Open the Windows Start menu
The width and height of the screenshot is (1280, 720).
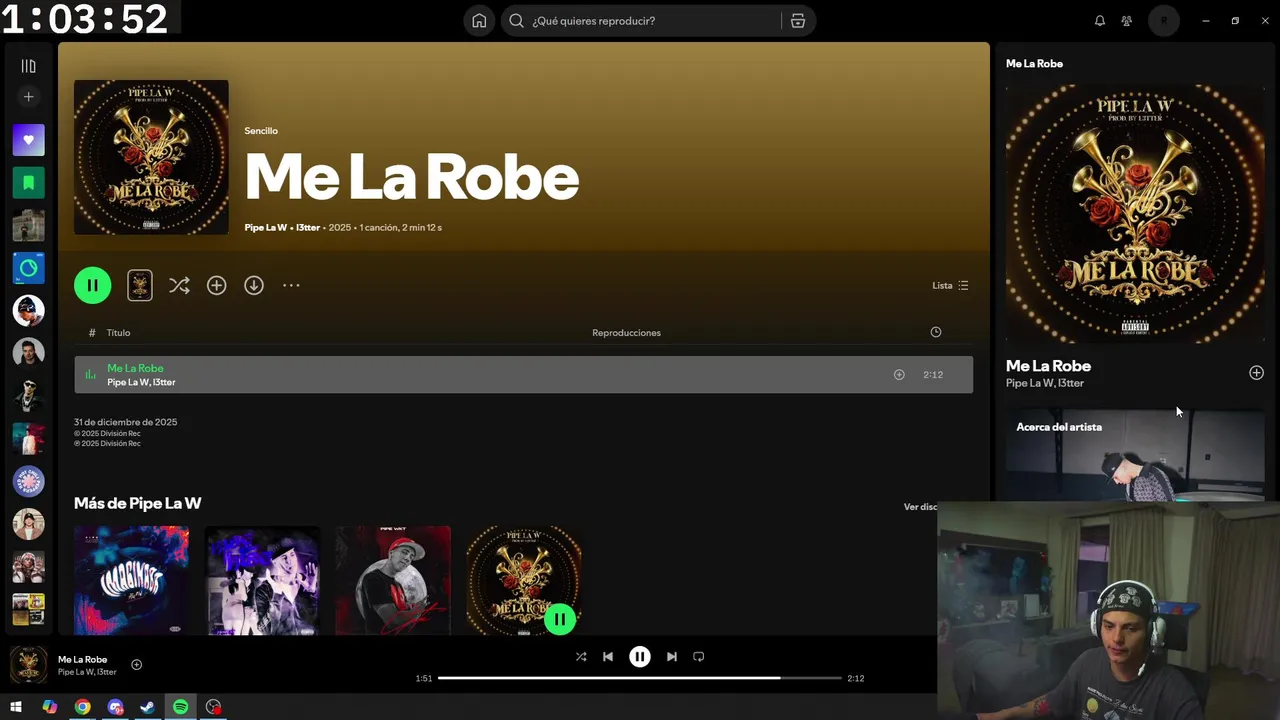point(16,707)
